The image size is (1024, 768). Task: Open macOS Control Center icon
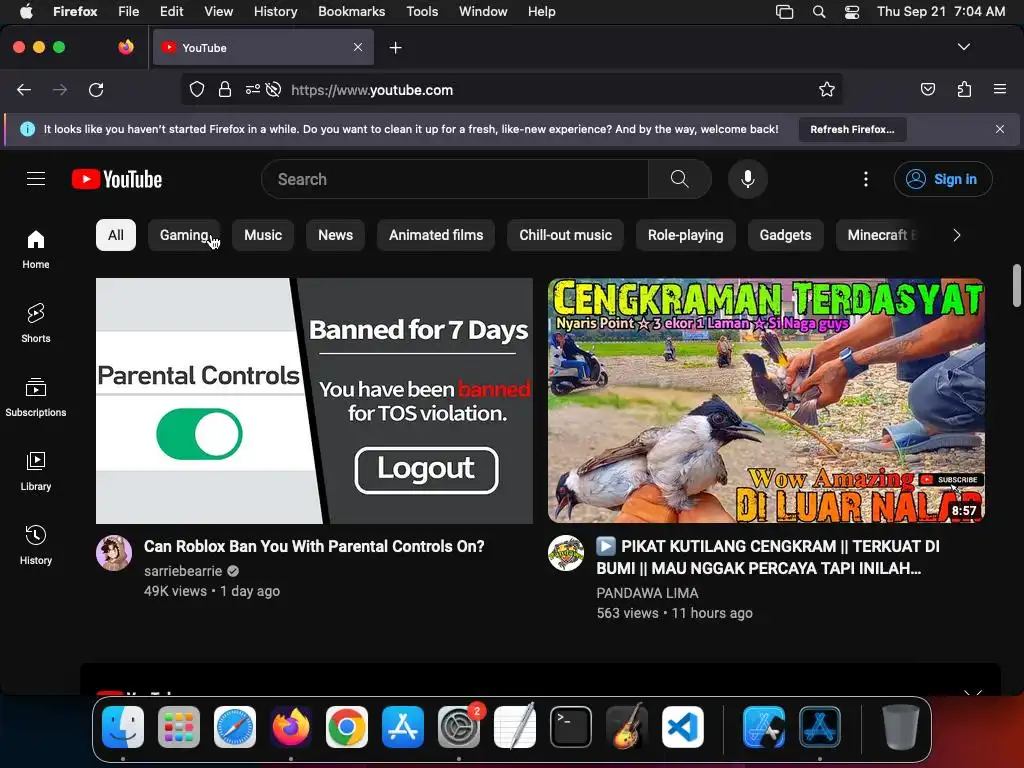coord(852,12)
